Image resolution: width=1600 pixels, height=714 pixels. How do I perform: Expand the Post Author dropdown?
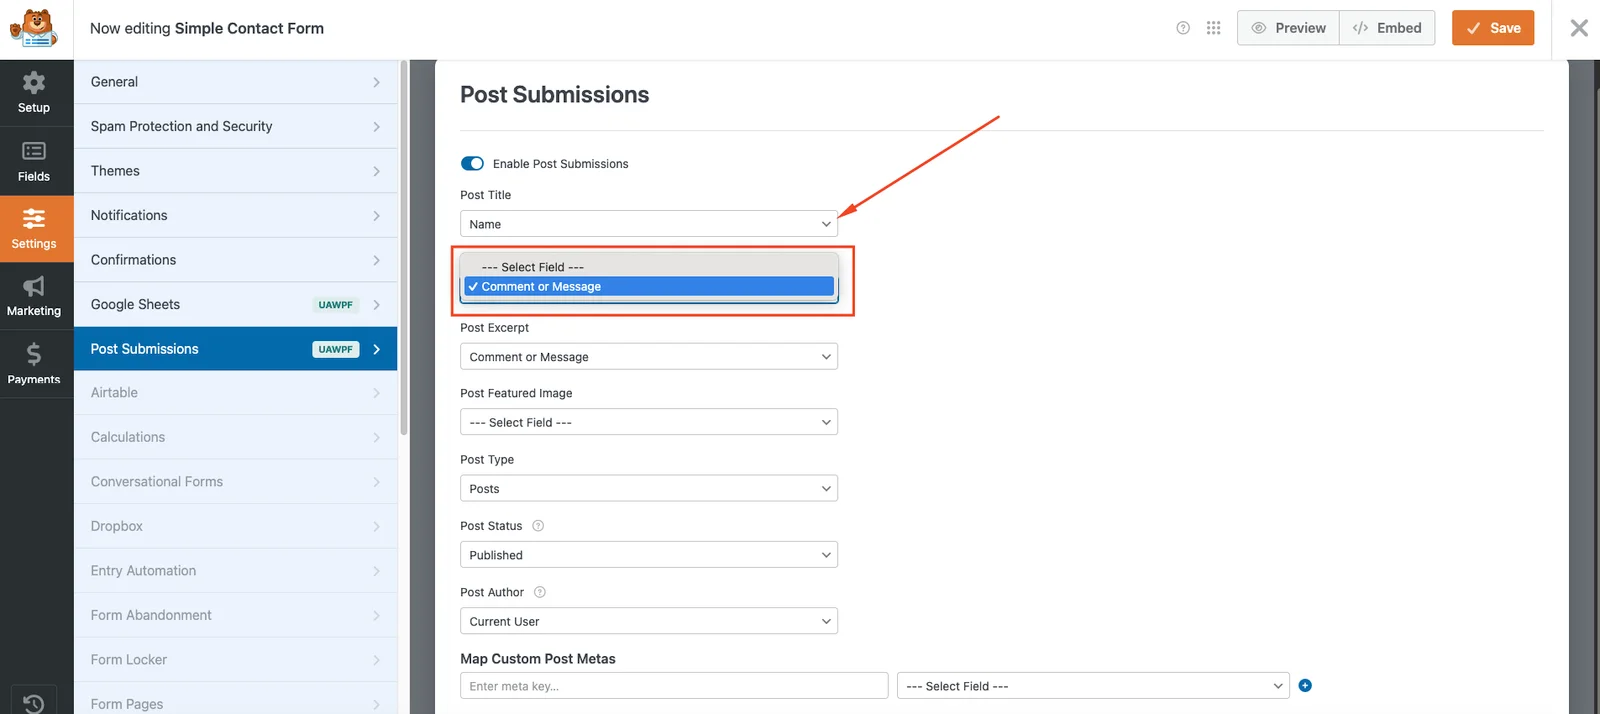pos(648,621)
